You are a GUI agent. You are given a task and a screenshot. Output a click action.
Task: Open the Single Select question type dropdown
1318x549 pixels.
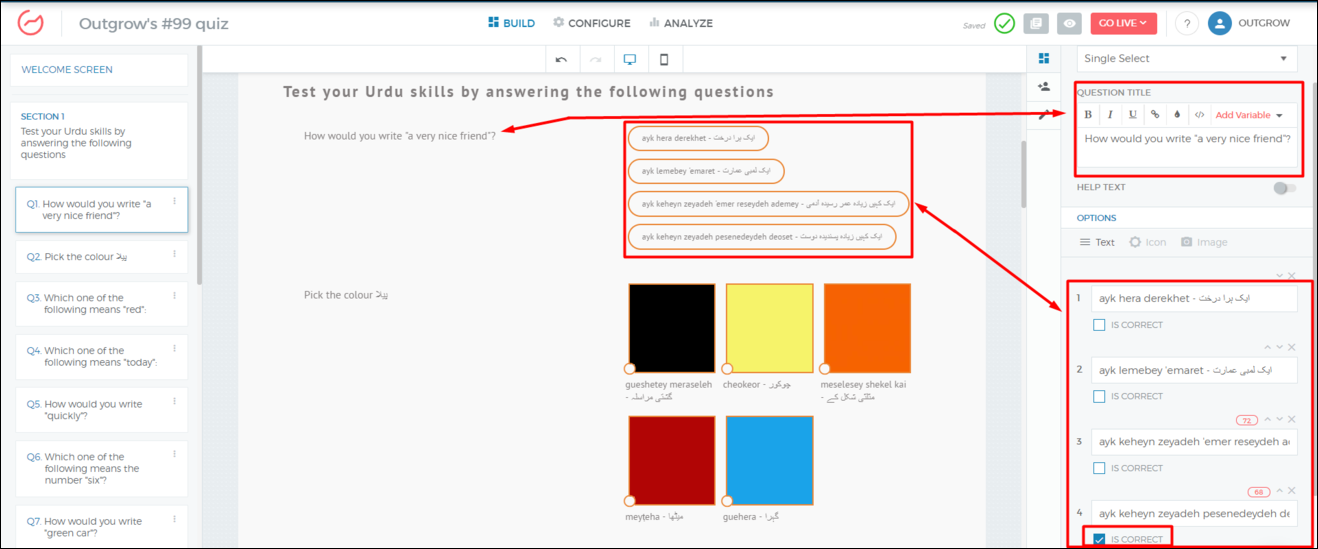point(1186,59)
